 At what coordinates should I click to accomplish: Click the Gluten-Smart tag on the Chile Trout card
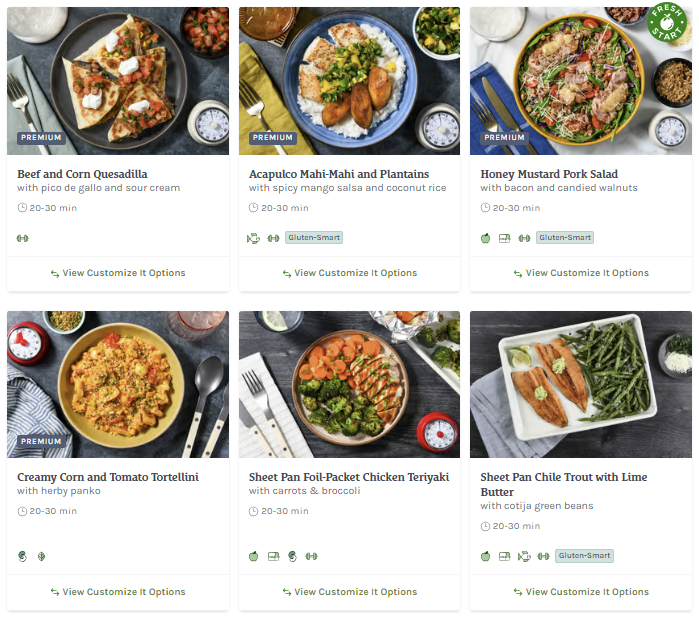tap(584, 556)
